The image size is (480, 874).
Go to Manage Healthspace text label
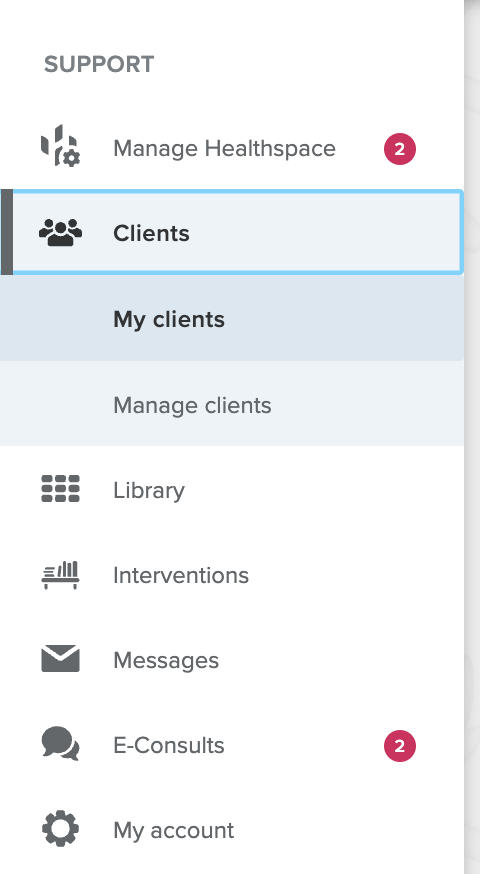pyautogui.click(x=224, y=148)
